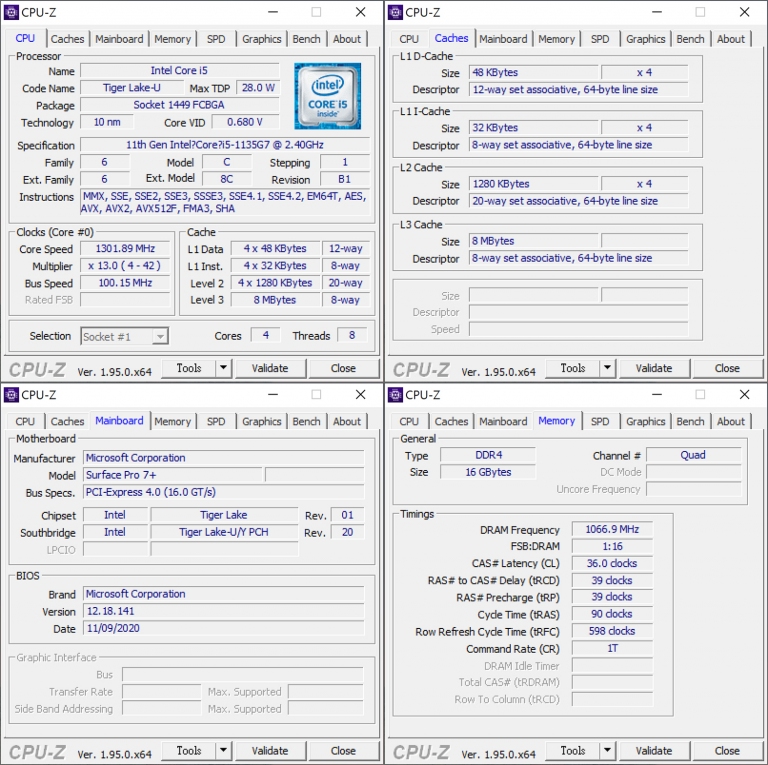Click Close button in the Mainboard window
This screenshot has width=768, height=765.
pyautogui.click(x=343, y=751)
